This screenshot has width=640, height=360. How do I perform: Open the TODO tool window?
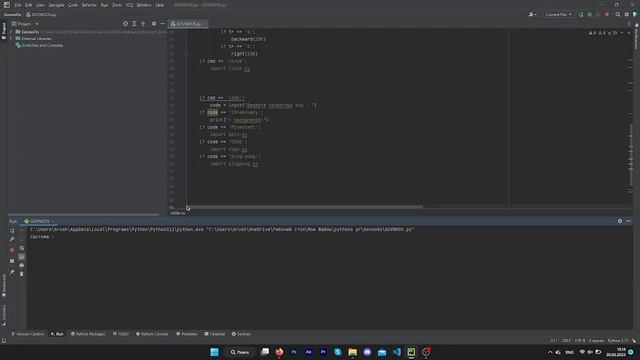click(121, 334)
